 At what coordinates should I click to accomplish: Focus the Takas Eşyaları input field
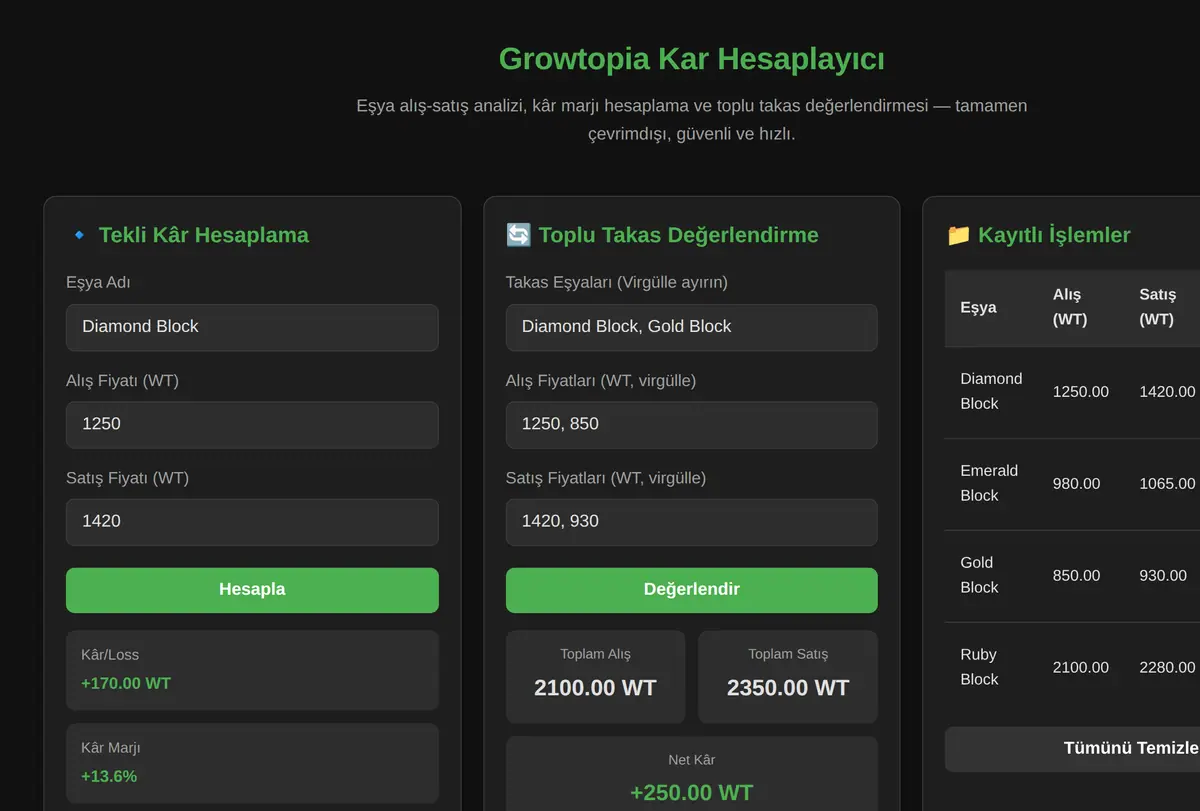coord(692,327)
